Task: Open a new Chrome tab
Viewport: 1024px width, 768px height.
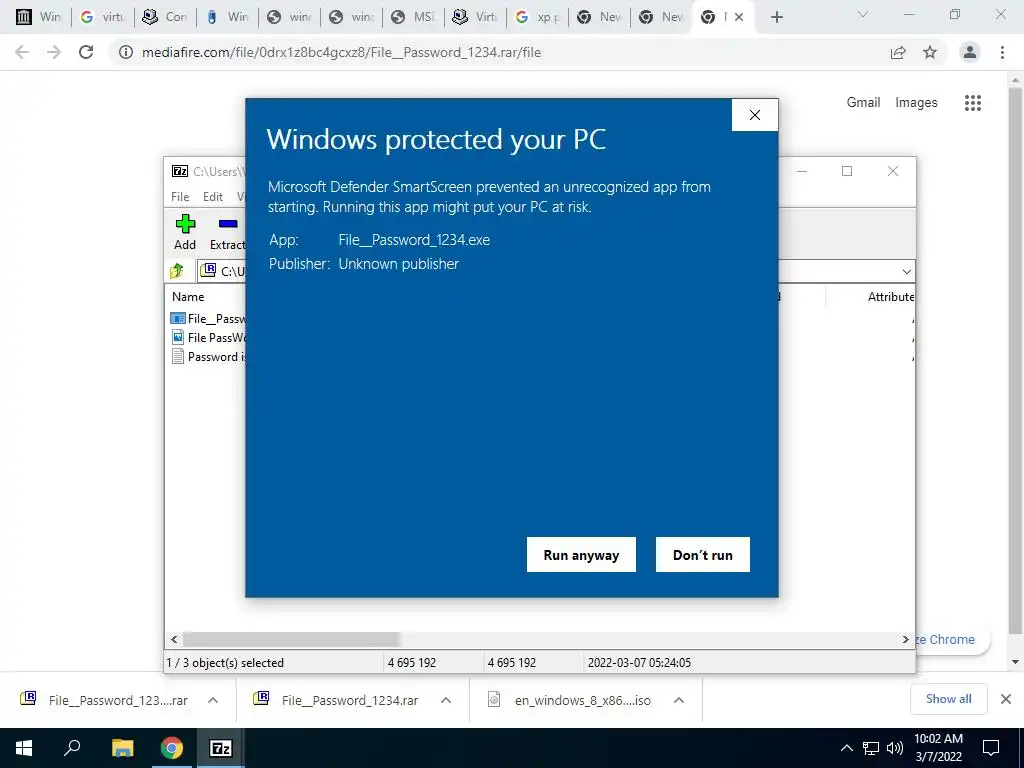Action: pos(776,17)
